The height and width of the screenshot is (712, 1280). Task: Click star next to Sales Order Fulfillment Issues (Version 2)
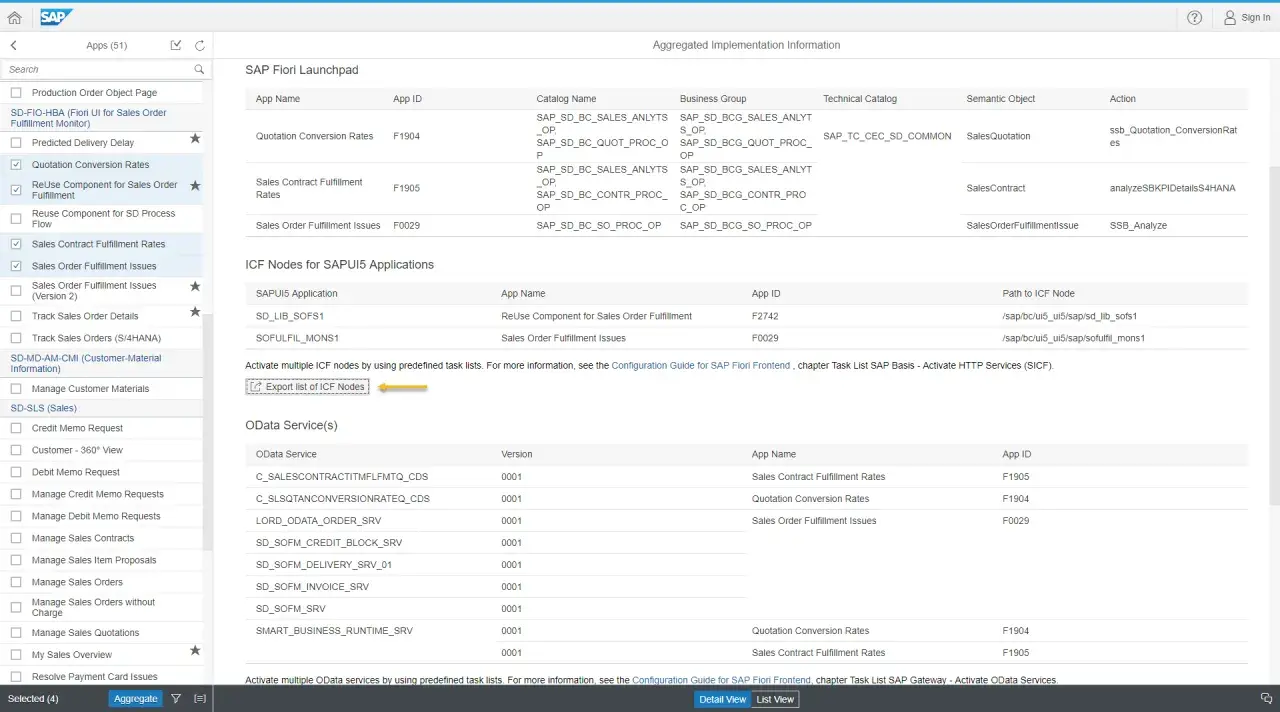(x=195, y=287)
